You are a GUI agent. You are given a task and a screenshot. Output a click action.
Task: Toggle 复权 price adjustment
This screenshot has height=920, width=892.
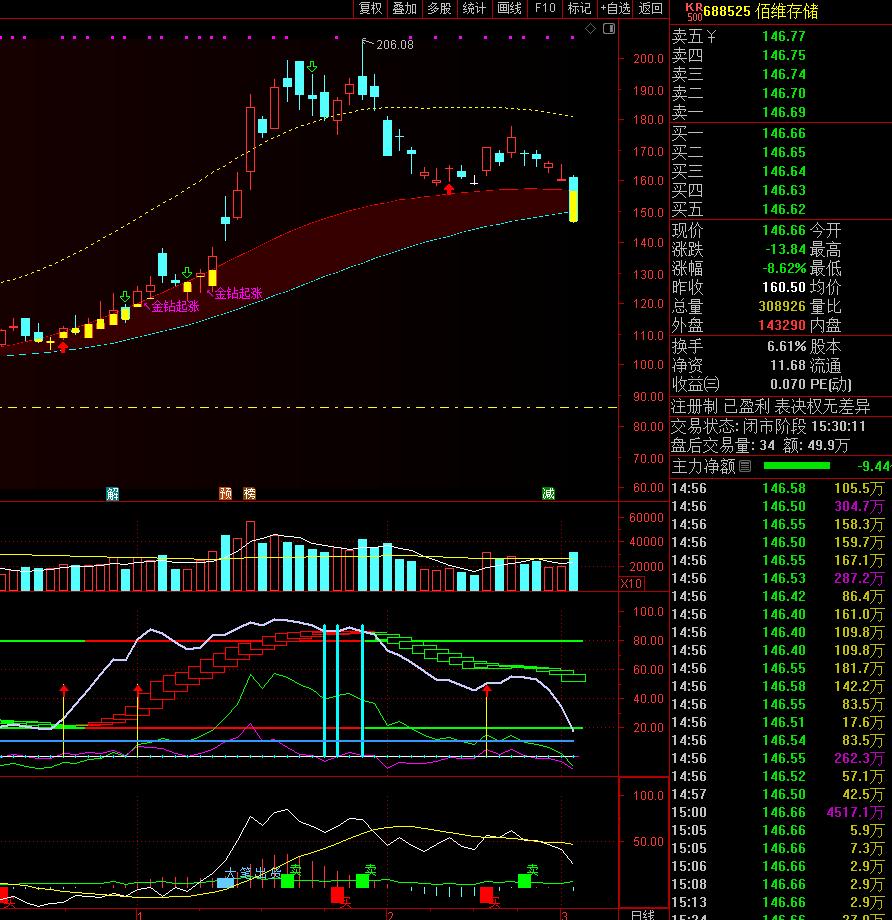[x=370, y=8]
